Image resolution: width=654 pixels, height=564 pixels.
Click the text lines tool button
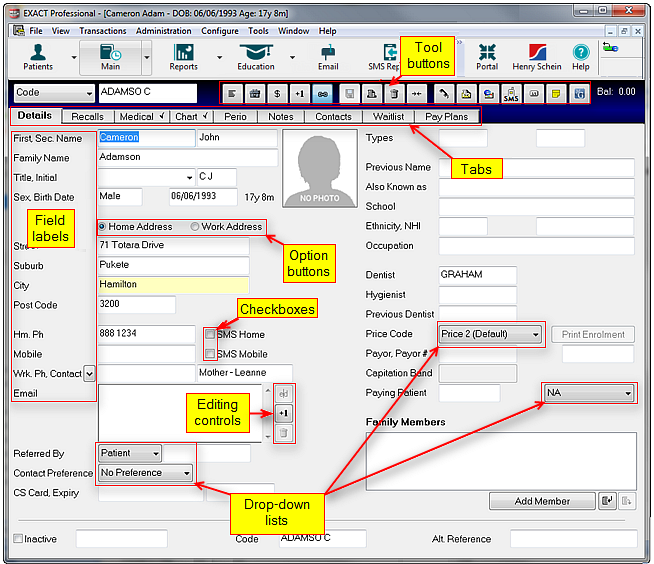tap(232, 94)
